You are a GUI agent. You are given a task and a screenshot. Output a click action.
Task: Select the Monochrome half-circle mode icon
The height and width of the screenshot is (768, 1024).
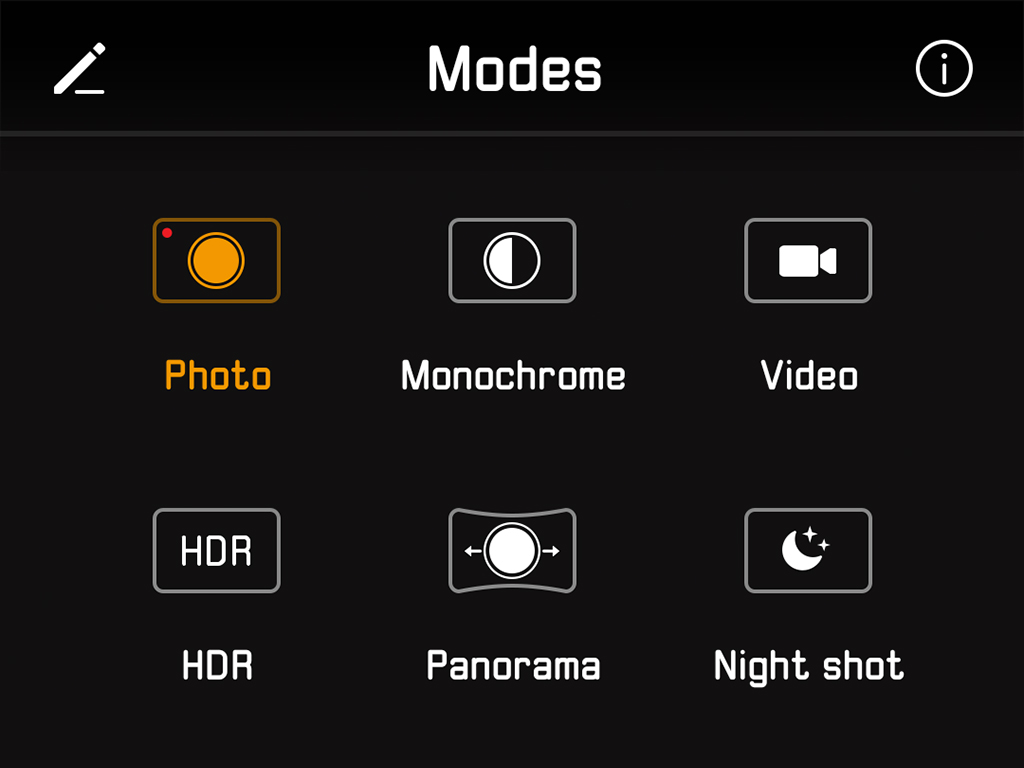pyautogui.click(x=512, y=260)
